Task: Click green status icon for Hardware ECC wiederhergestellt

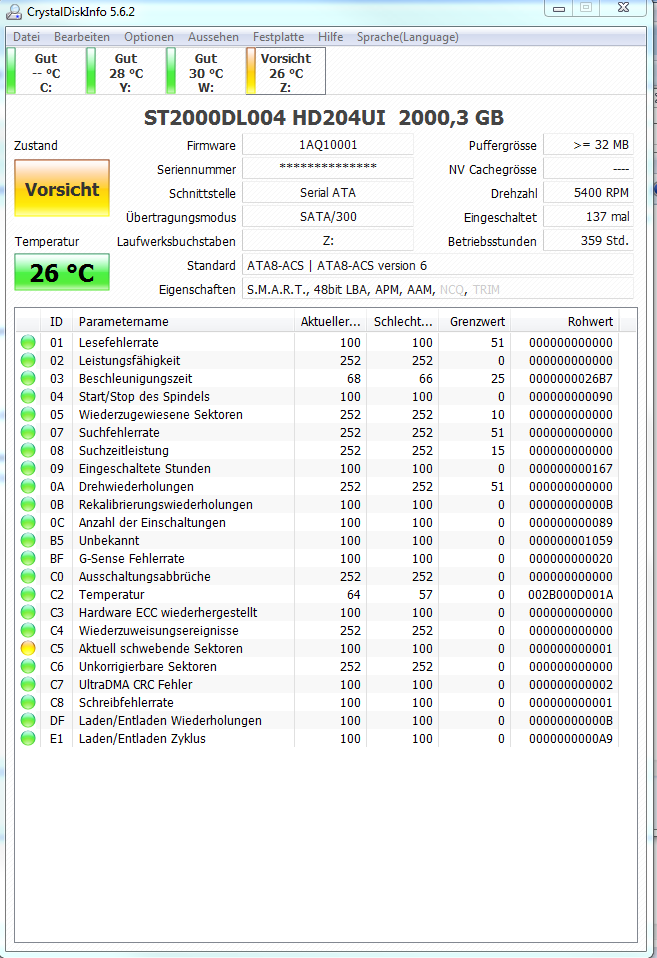Action: [28, 612]
